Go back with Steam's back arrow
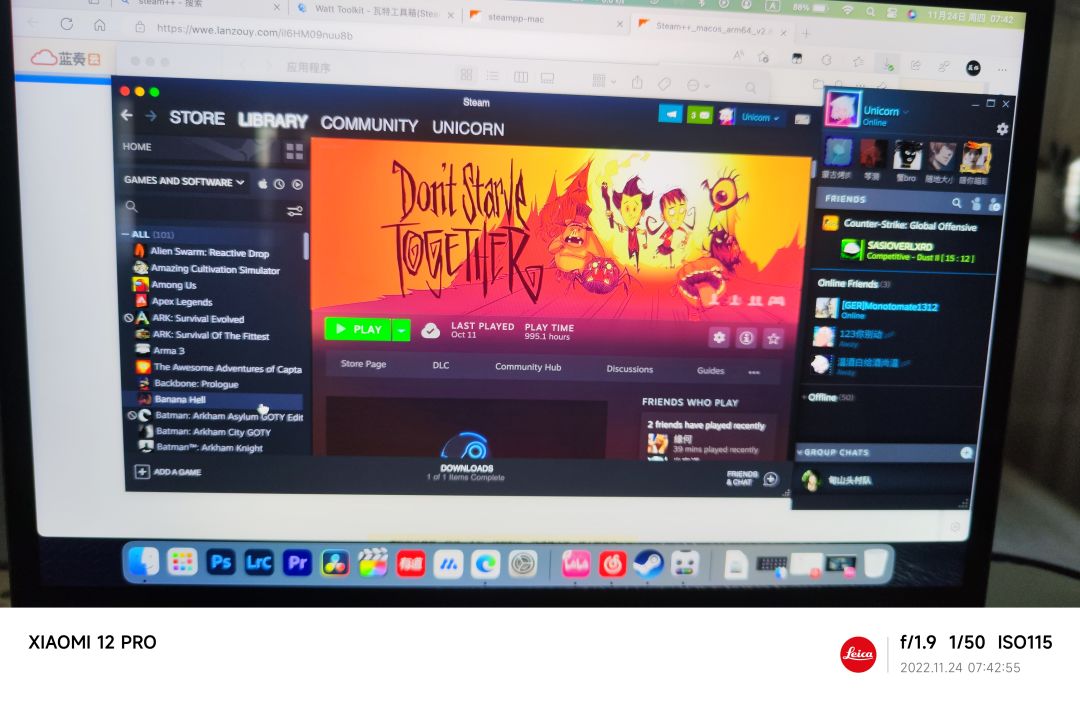The image size is (1080, 702). [x=127, y=116]
